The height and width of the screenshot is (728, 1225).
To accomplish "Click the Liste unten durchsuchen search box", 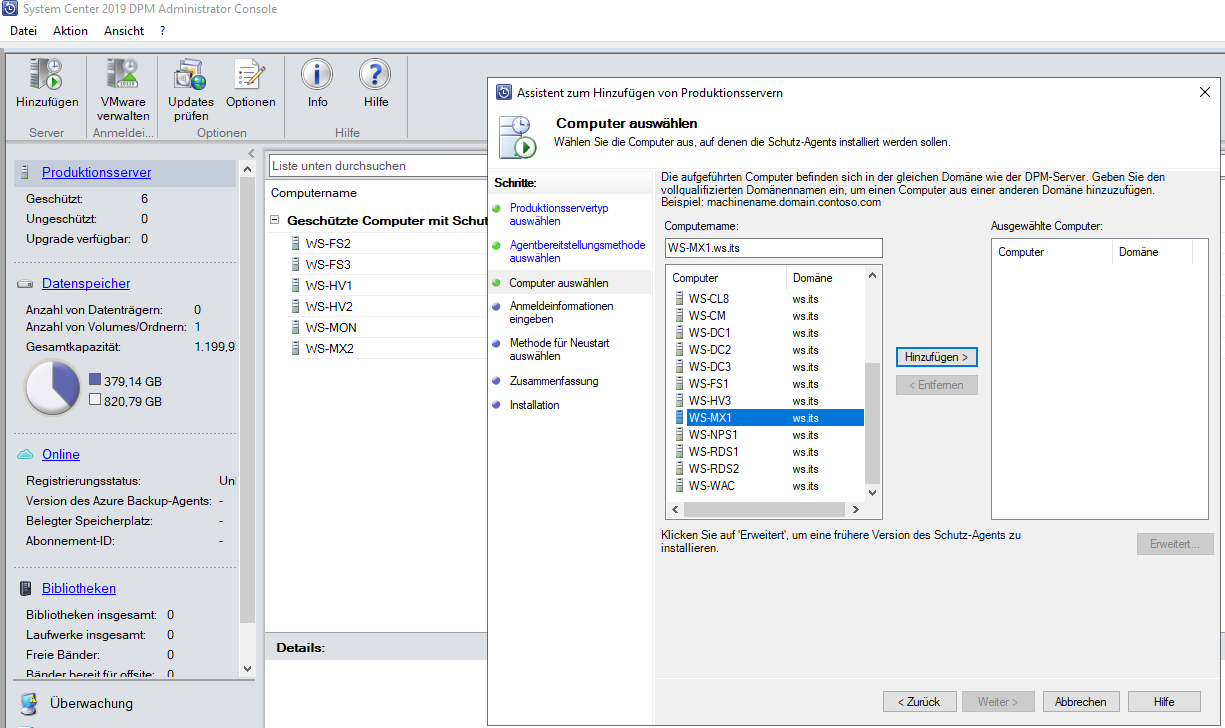I will [x=377, y=166].
